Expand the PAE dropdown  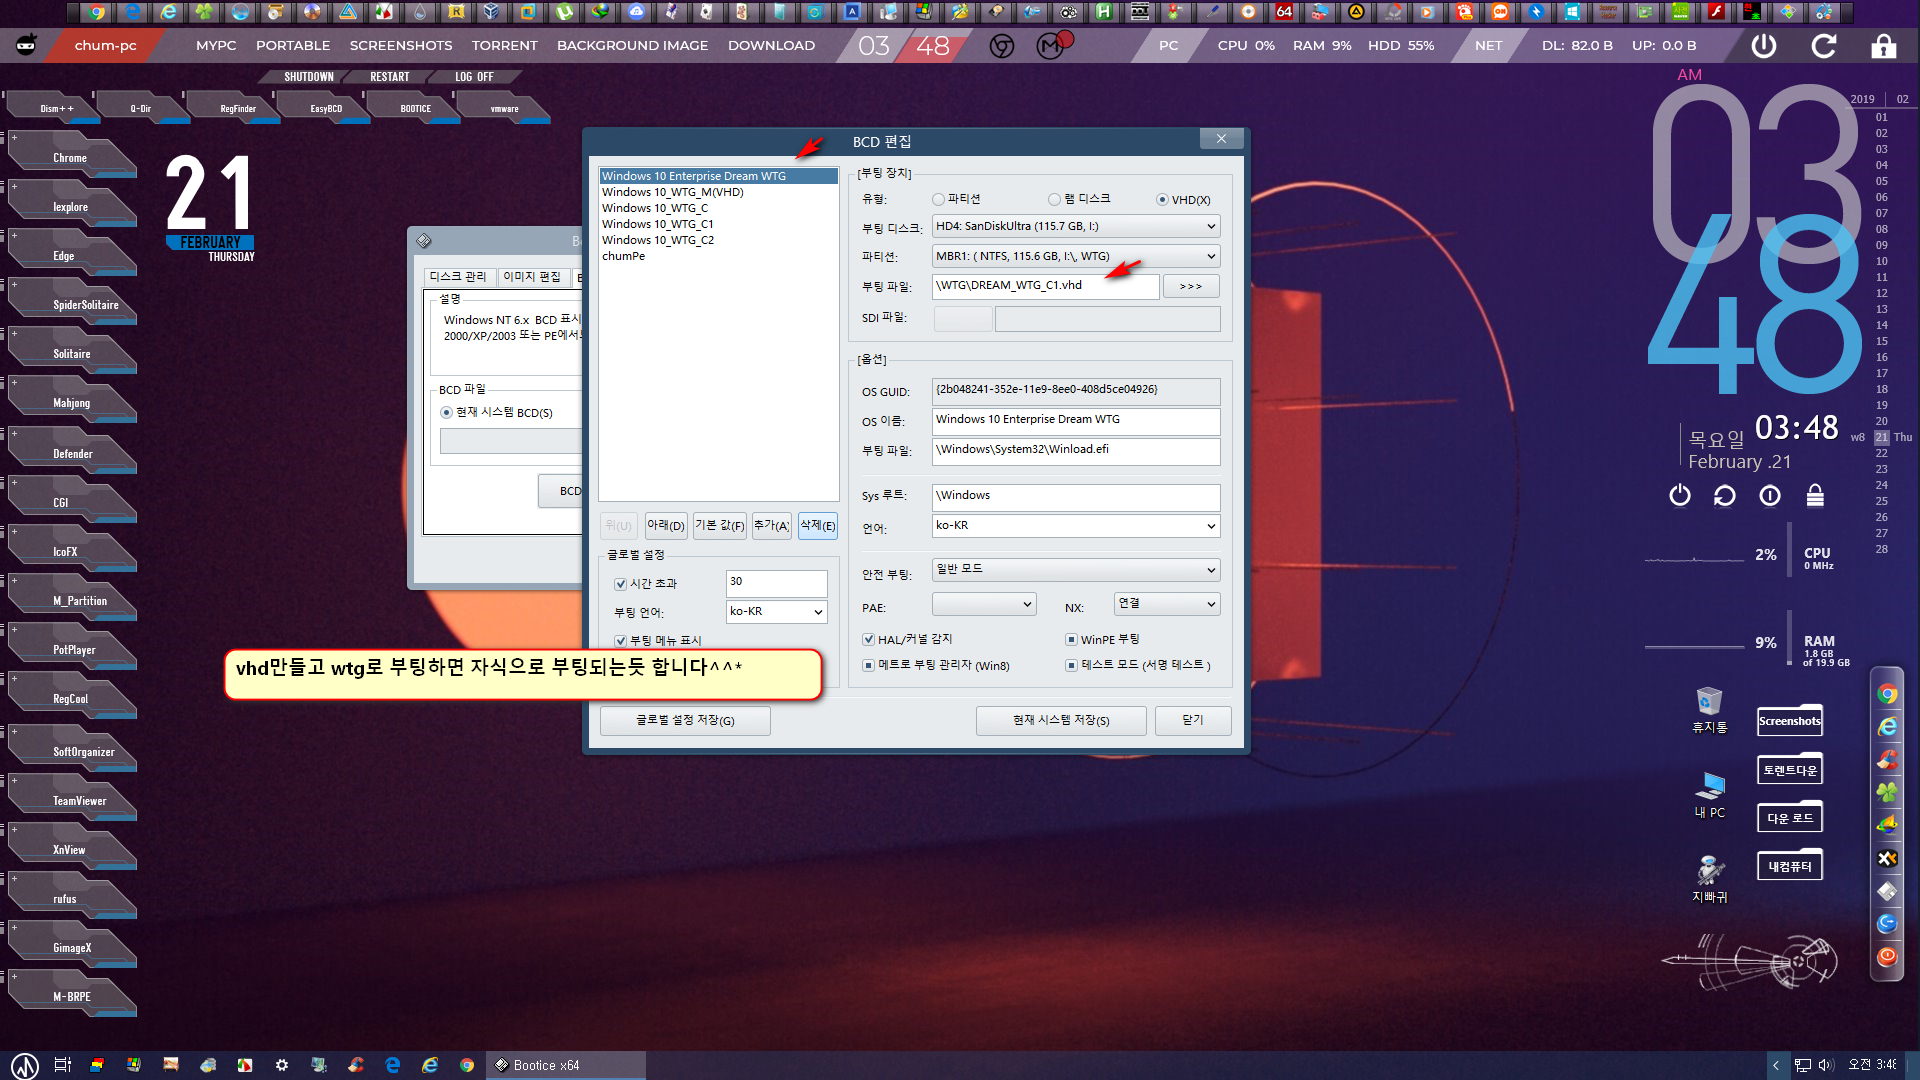coord(984,604)
